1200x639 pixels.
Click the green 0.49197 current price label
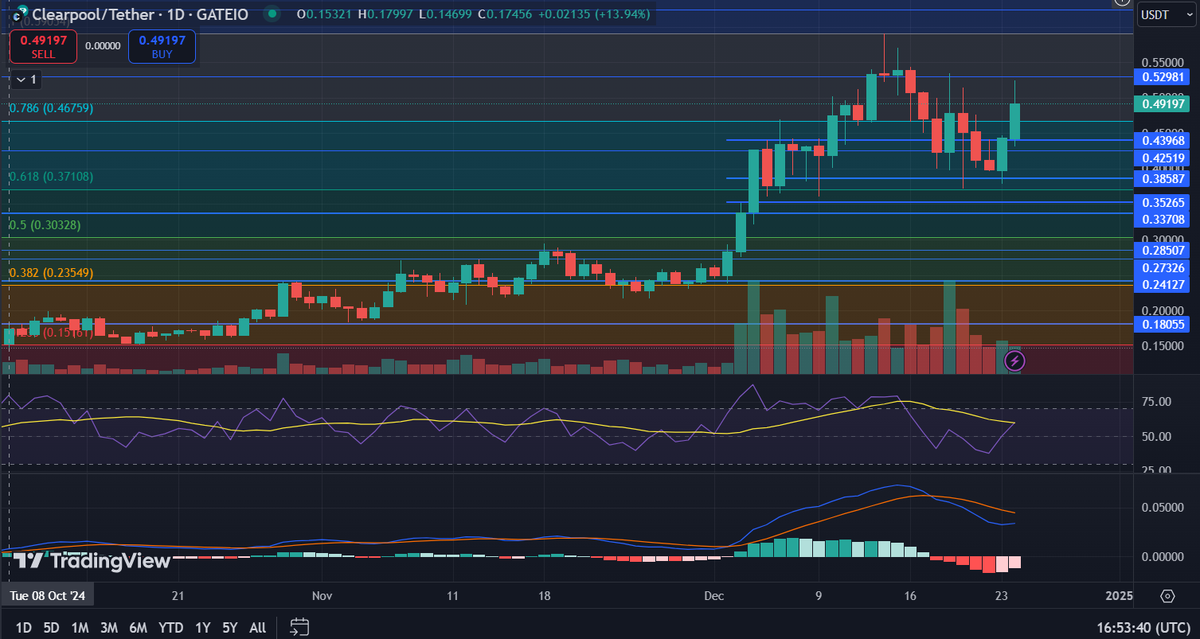click(1163, 103)
